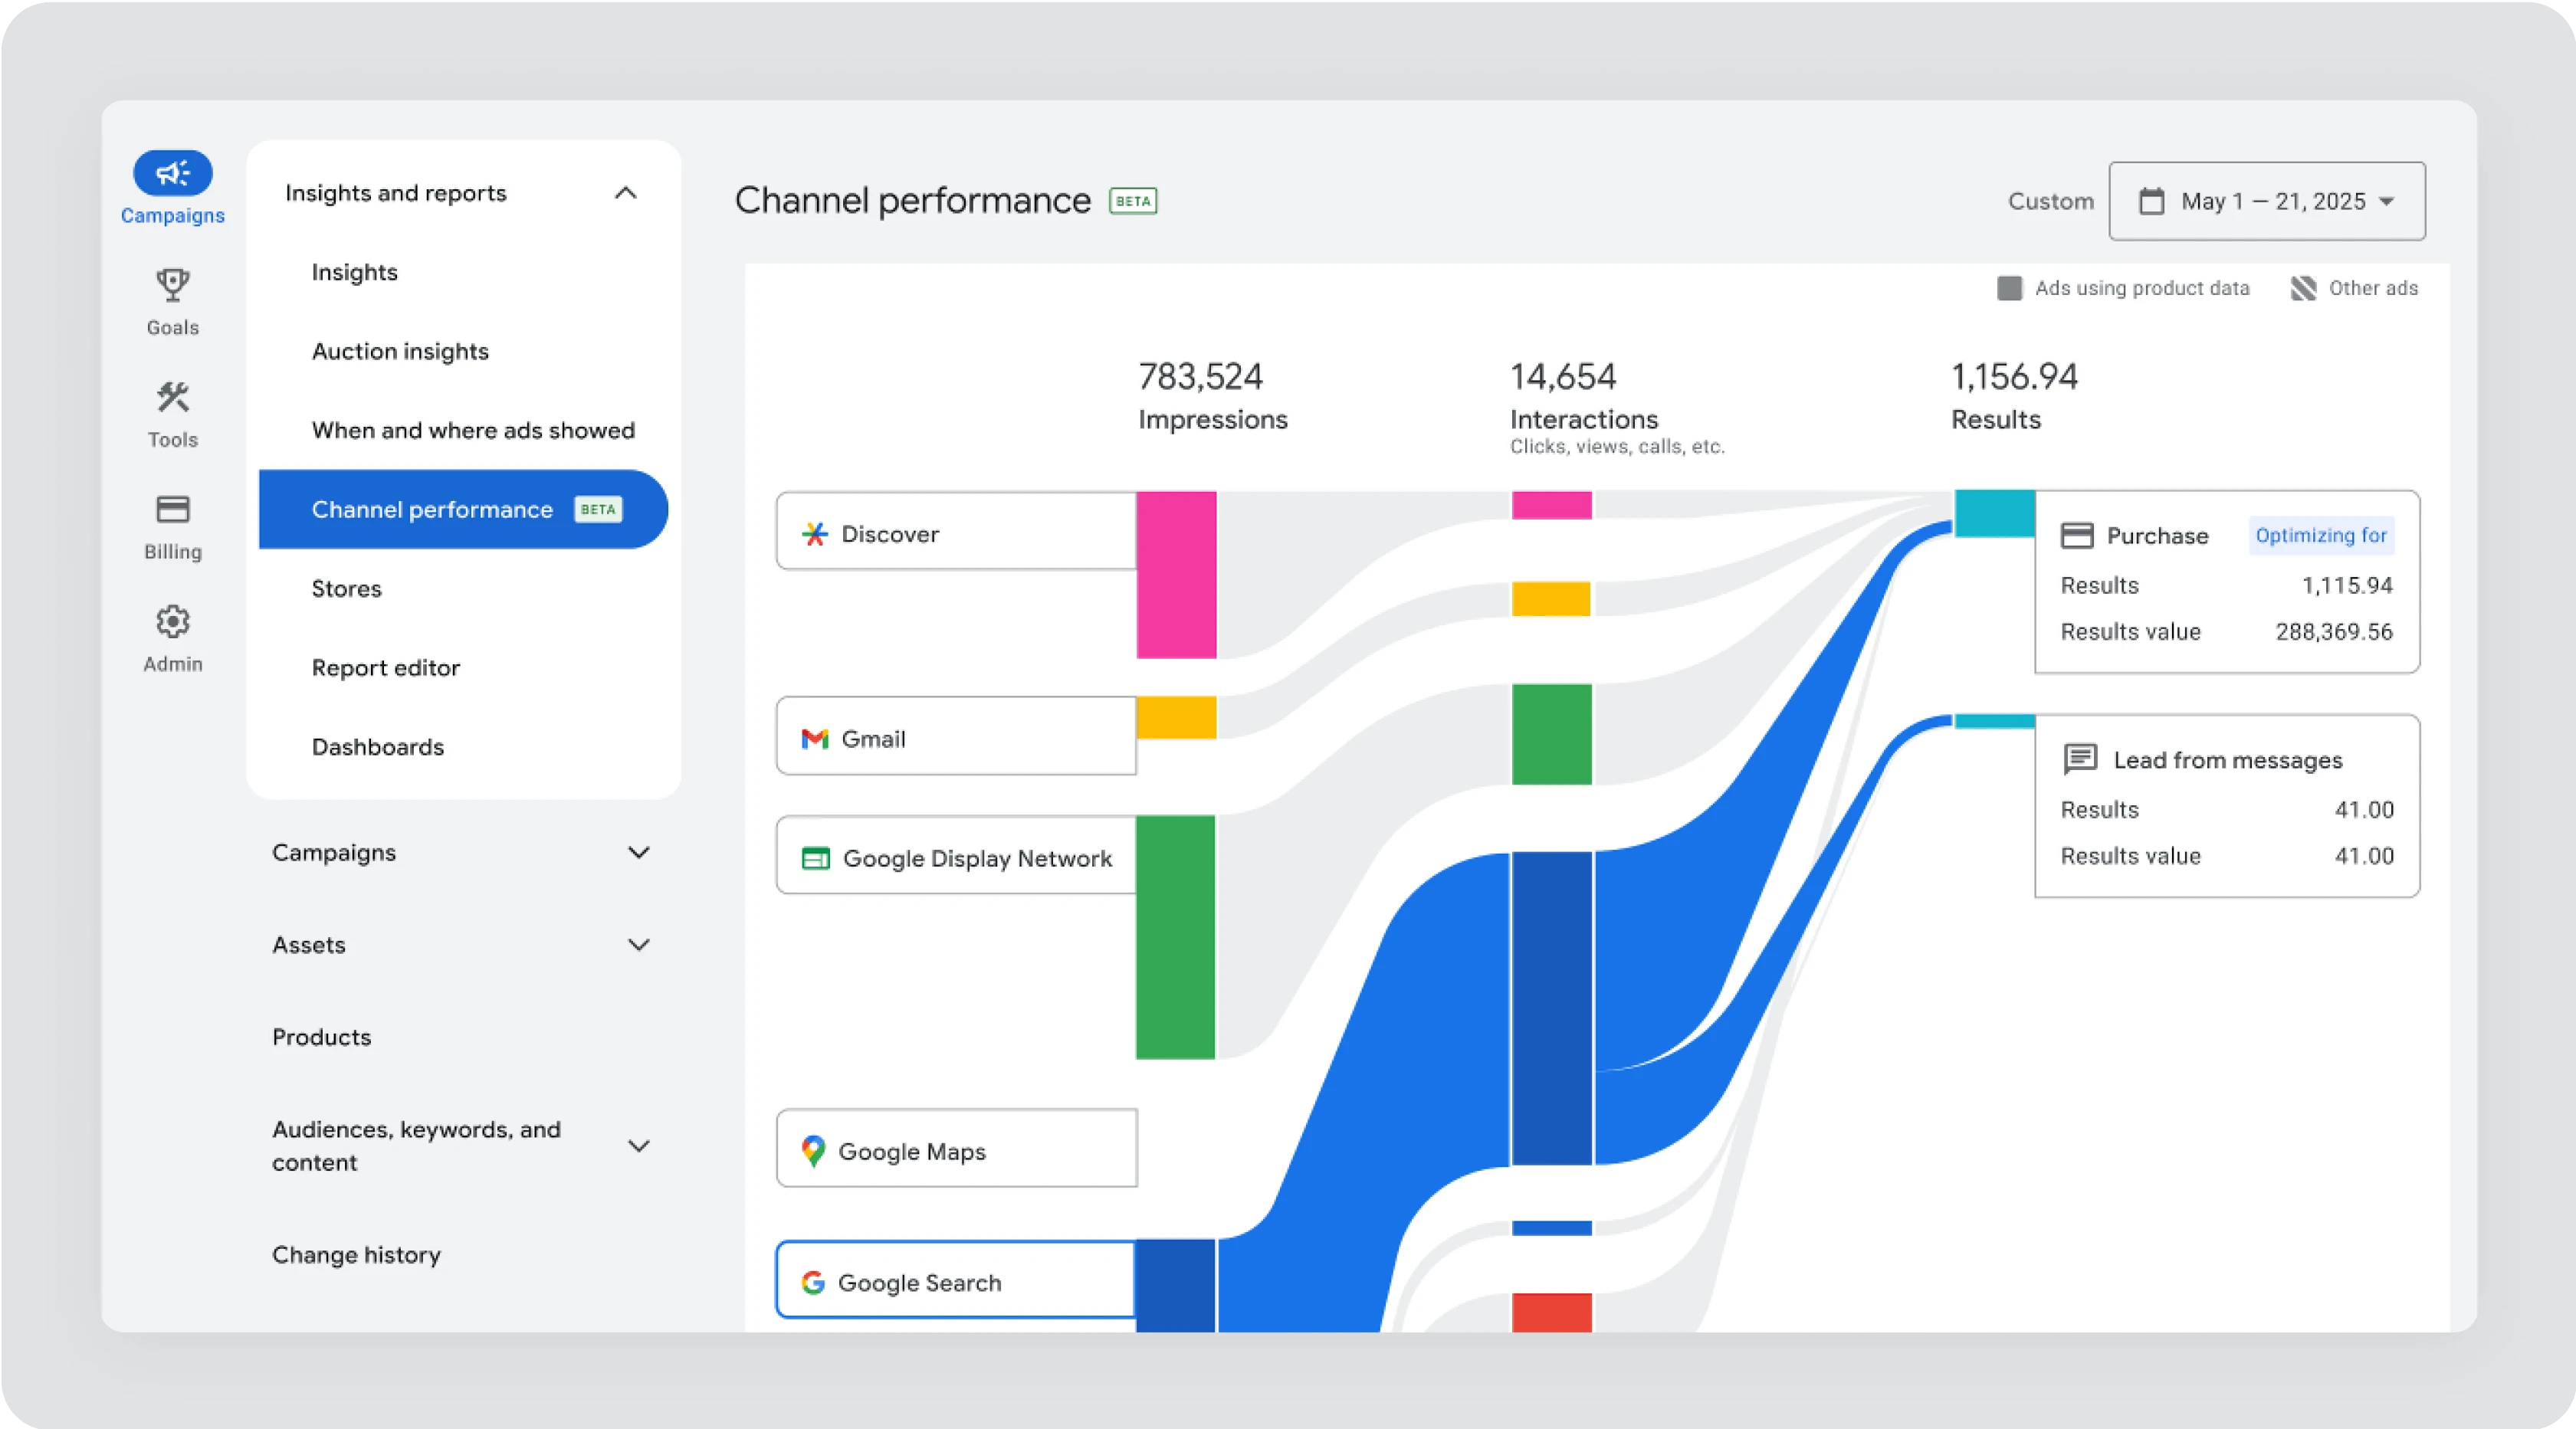Go to Report editor
2576x1429 pixels.
point(385,668)
